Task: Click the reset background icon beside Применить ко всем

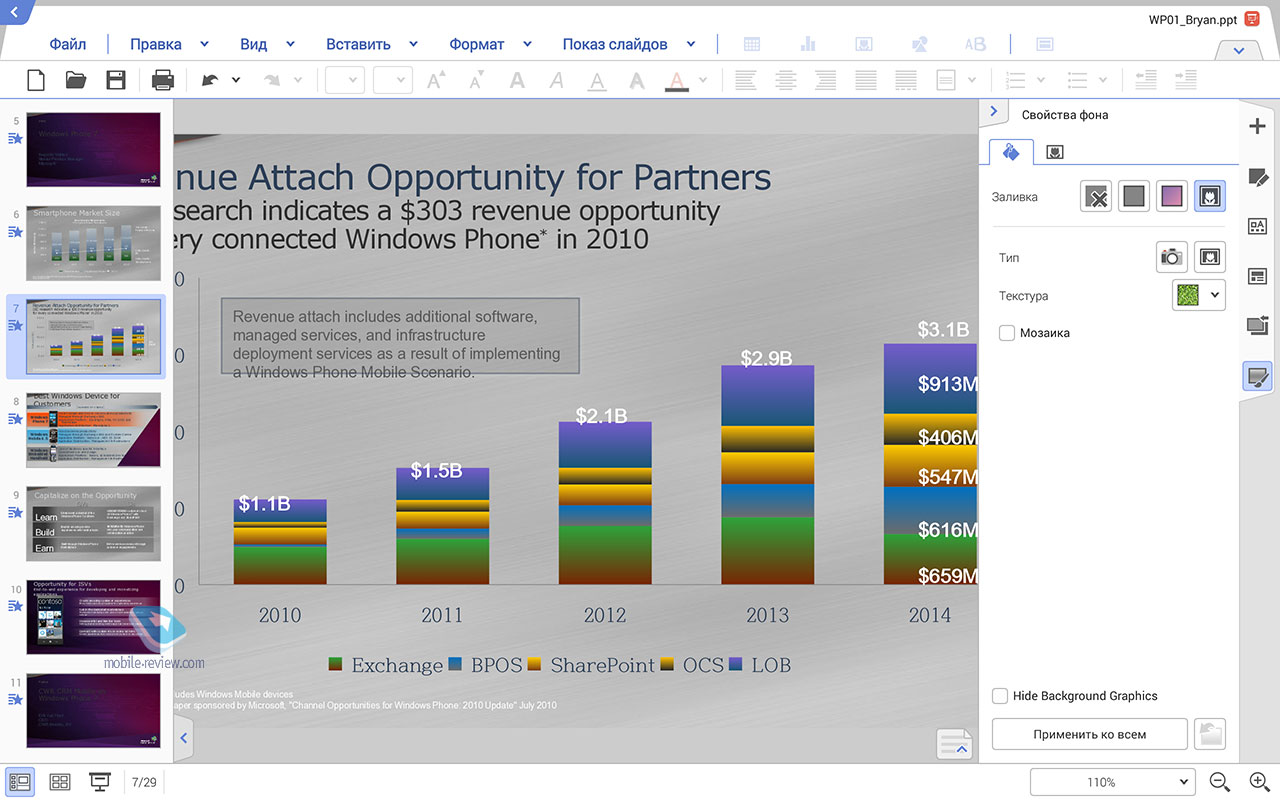Action: point(1210,734)
